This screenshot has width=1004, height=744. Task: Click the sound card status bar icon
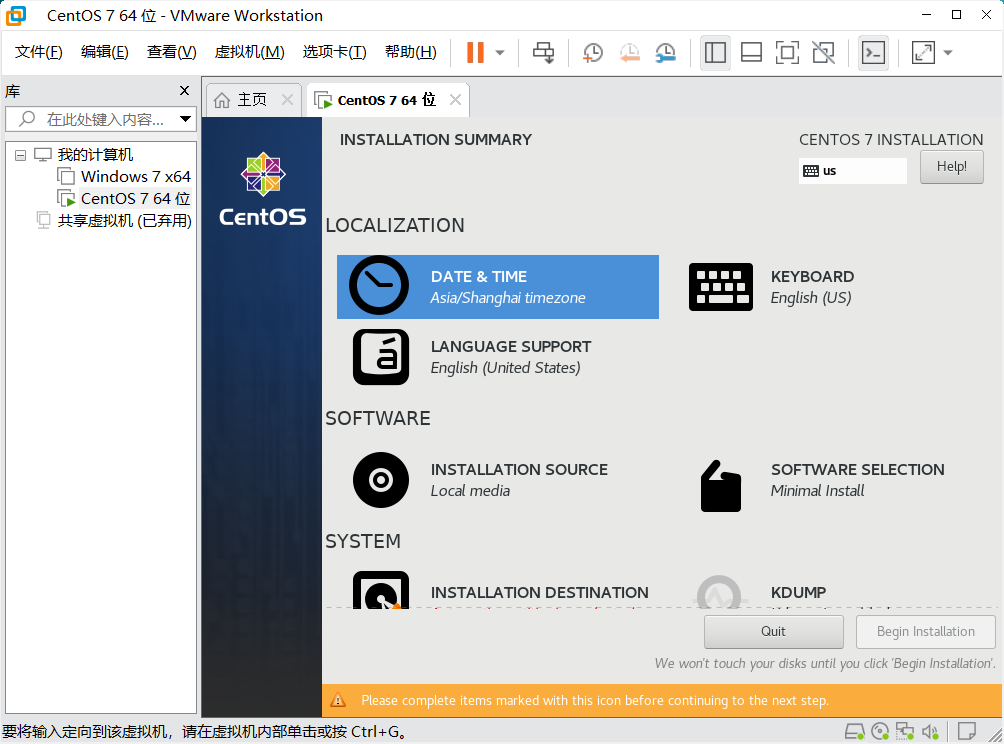click(930, 731)
